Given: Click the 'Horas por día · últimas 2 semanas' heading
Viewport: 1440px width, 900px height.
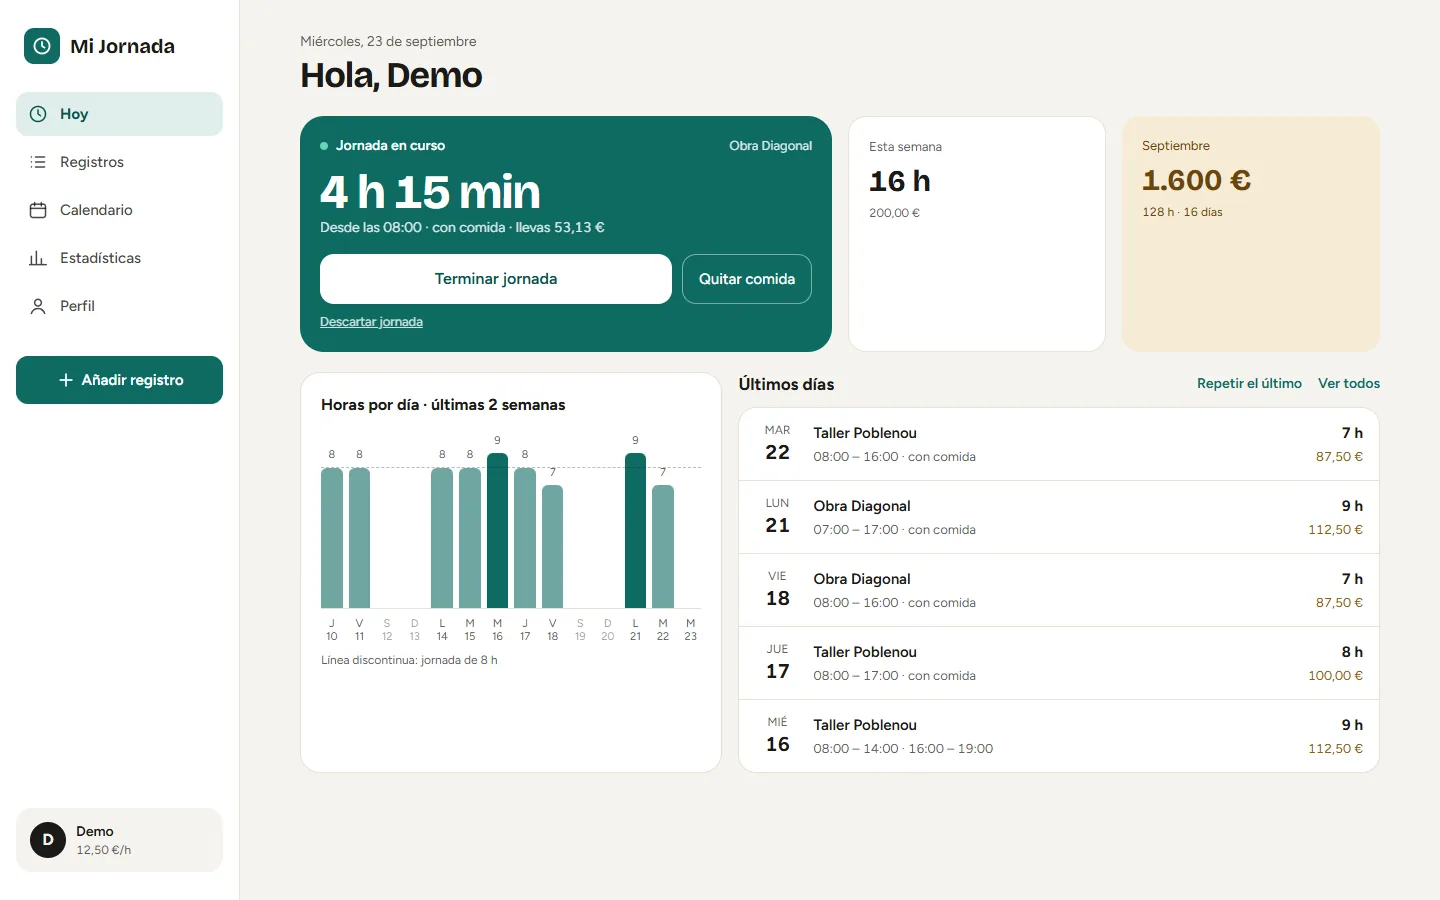Looking at the screenshot, I should (443, 405).
